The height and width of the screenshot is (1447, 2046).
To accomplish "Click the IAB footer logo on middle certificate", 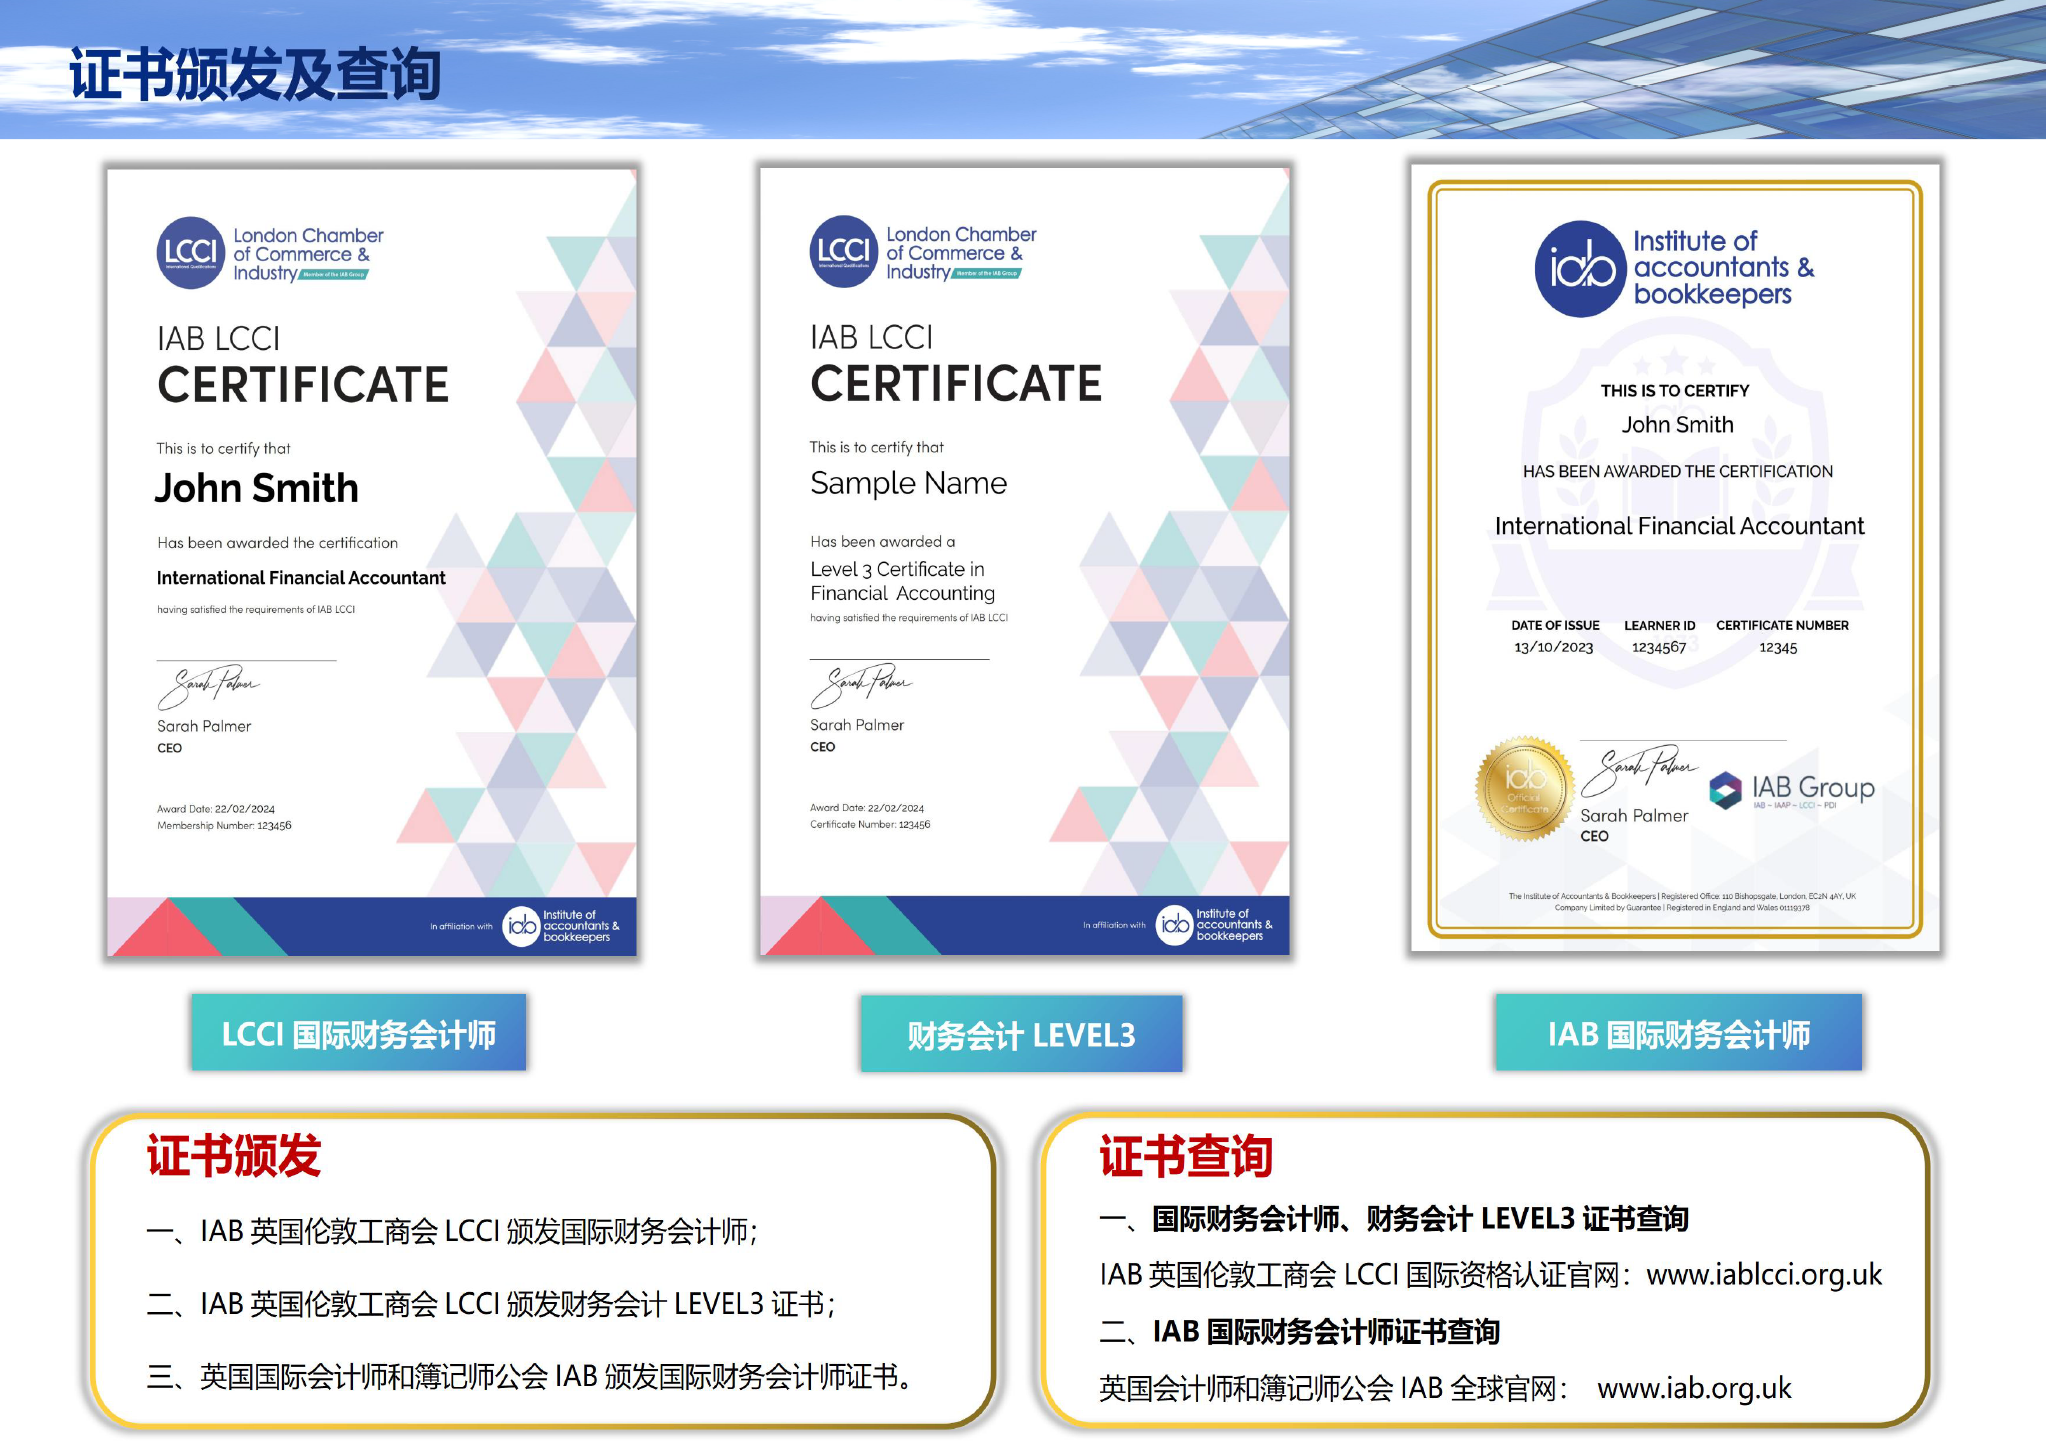I will (x=1214, y=925).
